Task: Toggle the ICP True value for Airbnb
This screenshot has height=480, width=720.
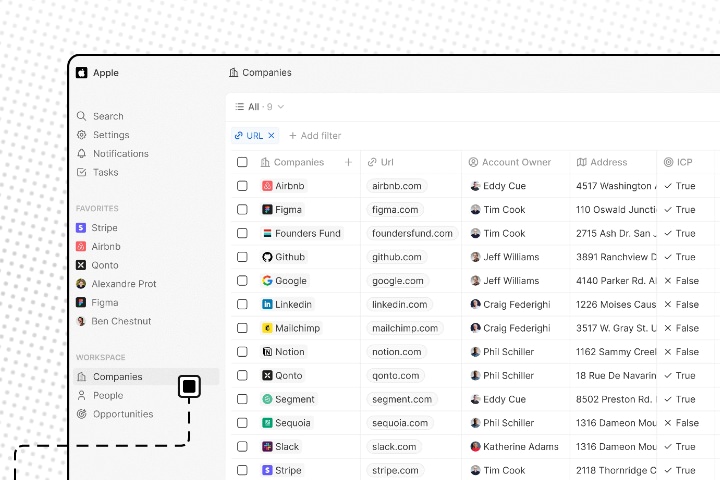Action: (680, 186)
